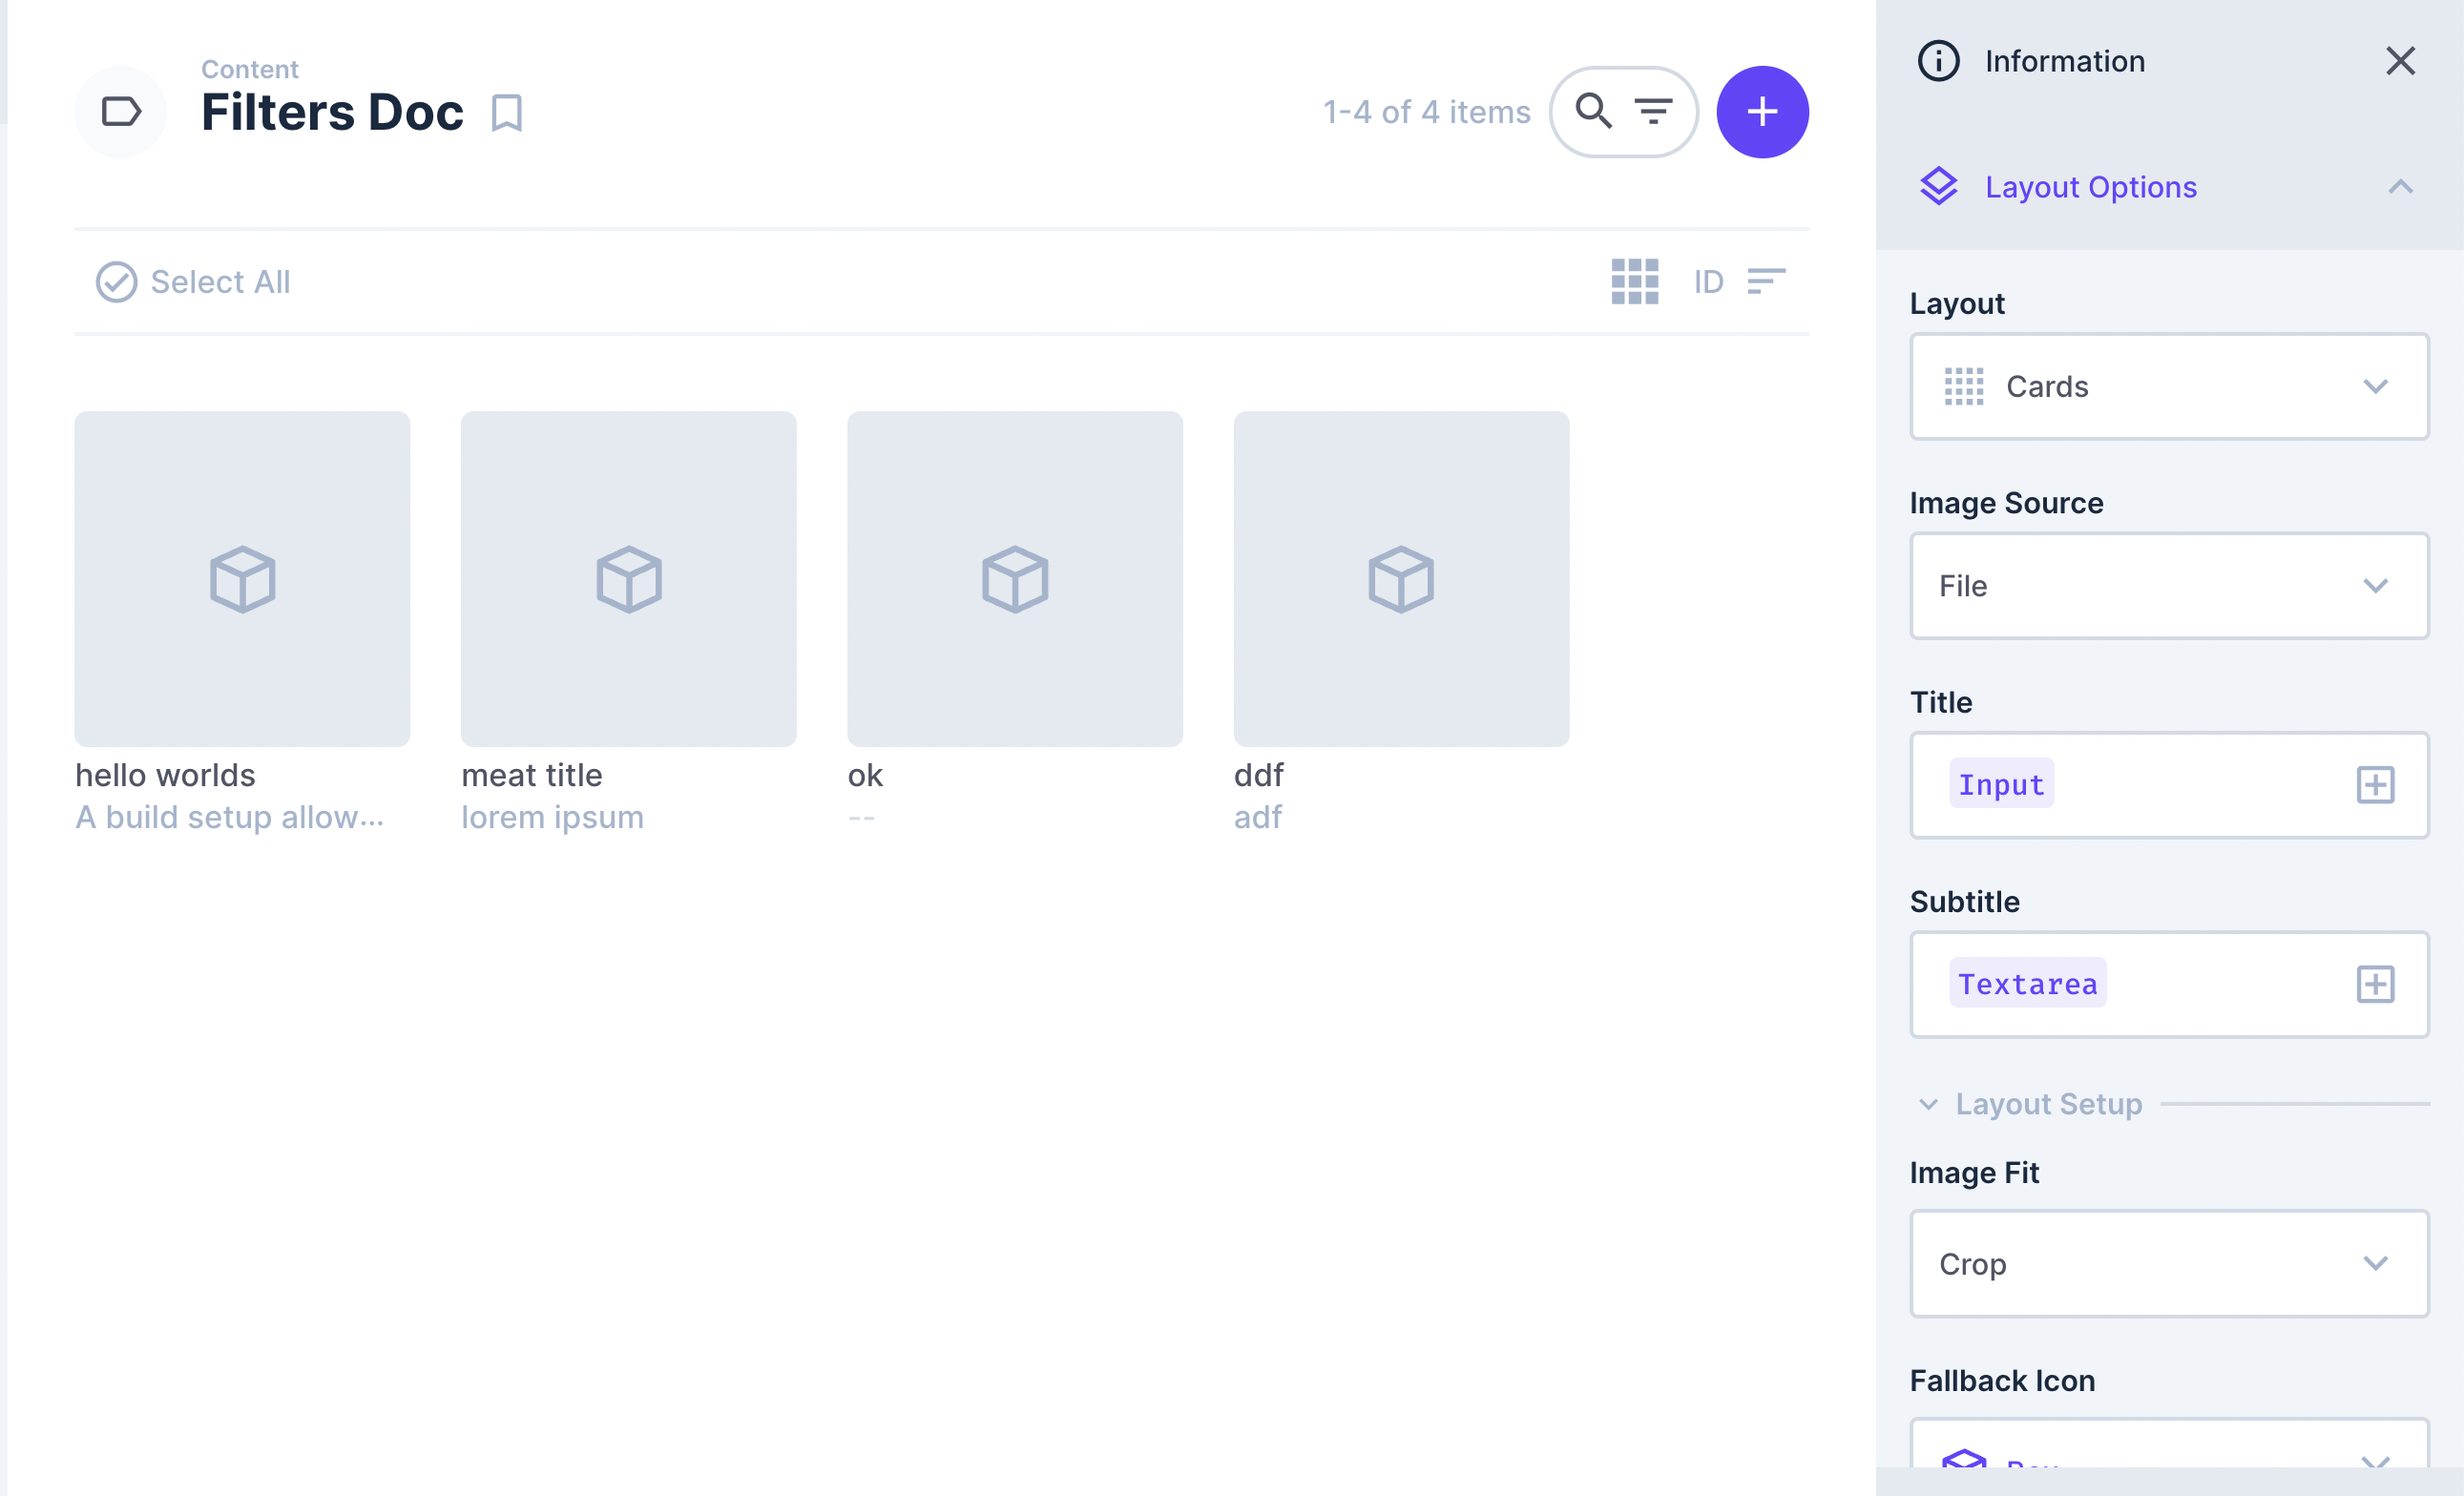Open the 'hello worlds' item card
The image size is (2464, 1496).
coord(241,578)
